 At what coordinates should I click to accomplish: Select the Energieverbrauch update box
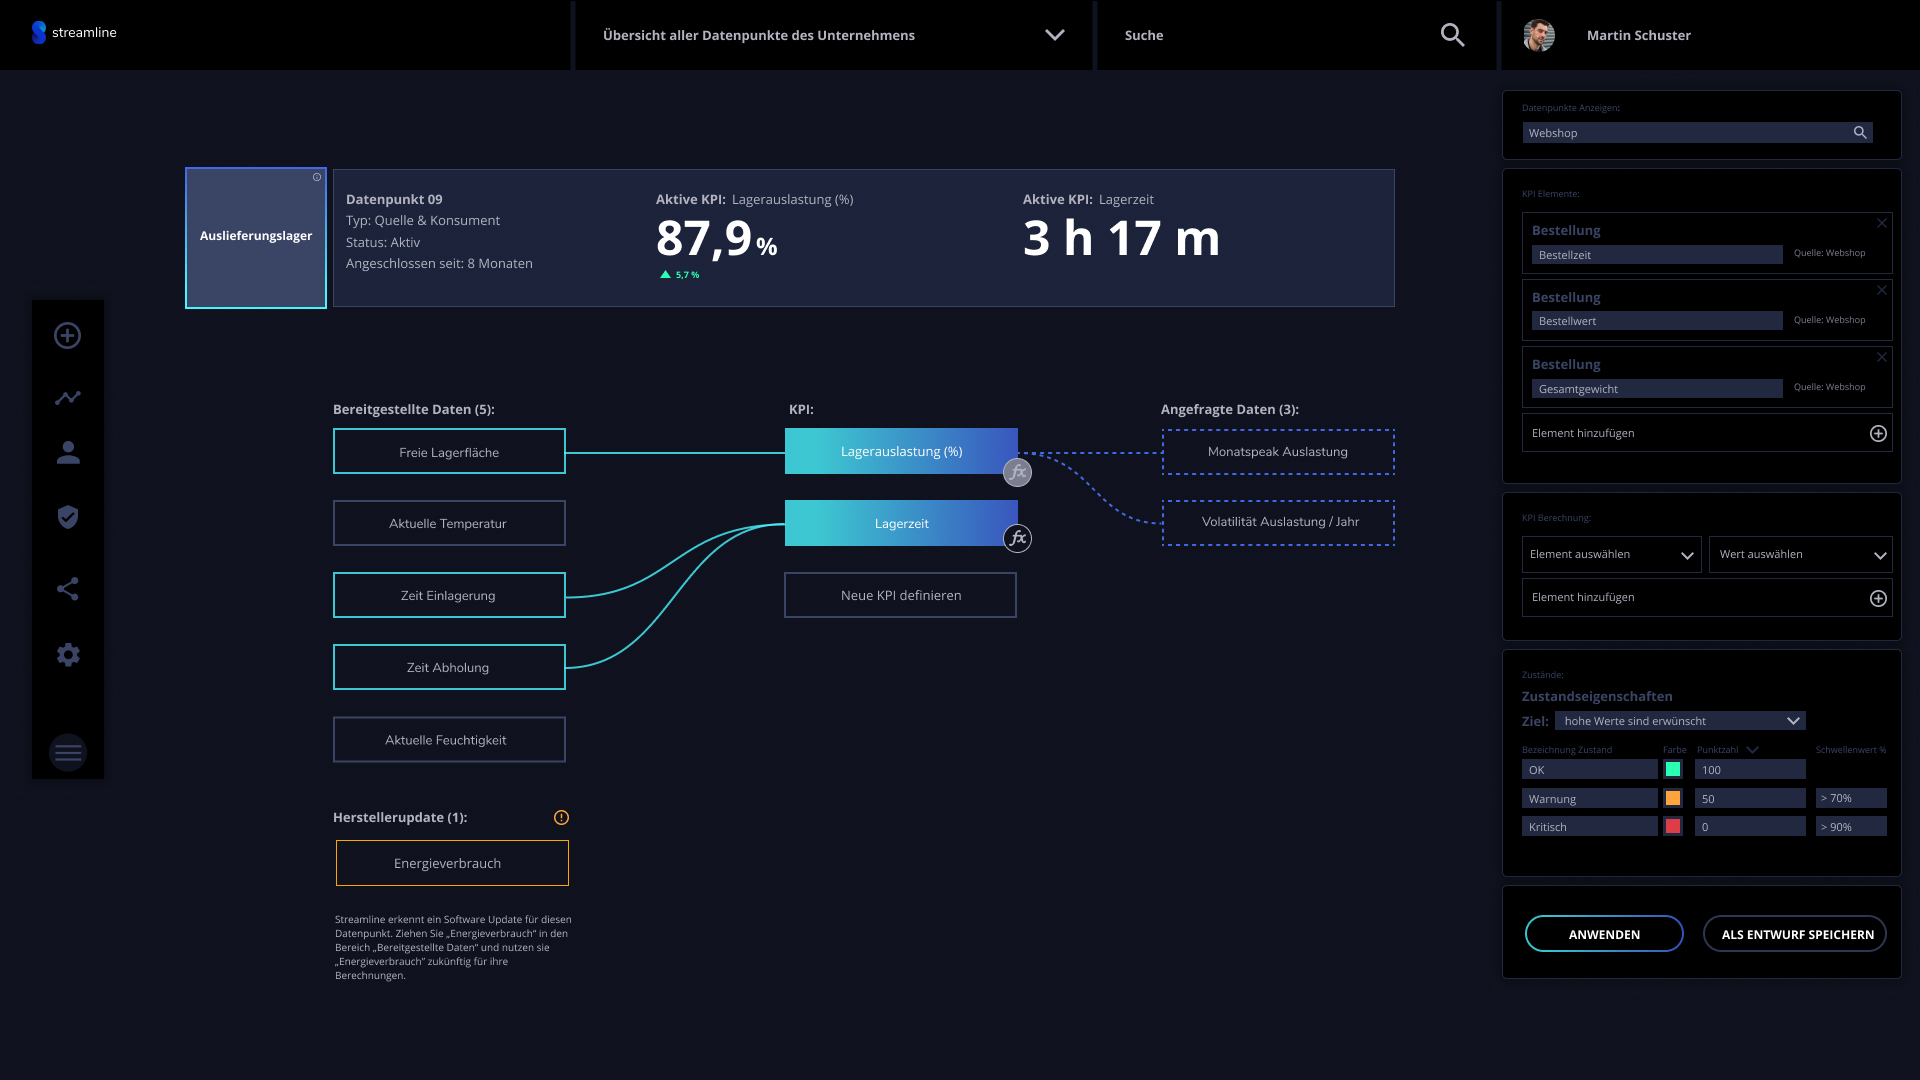coord(452,863)
